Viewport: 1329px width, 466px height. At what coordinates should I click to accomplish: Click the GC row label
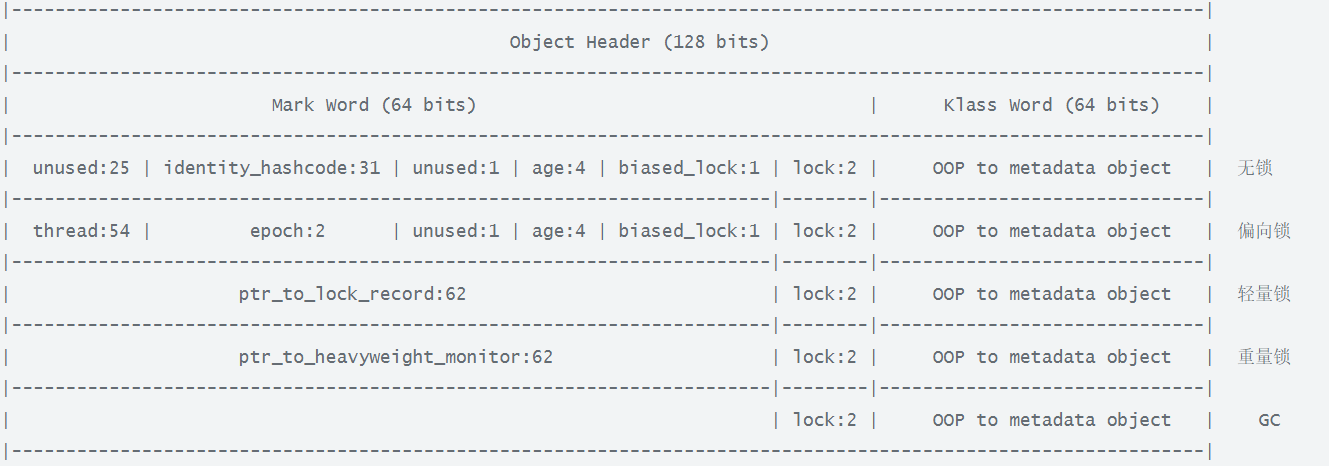pyautogui.click(x=1269, y=420)
